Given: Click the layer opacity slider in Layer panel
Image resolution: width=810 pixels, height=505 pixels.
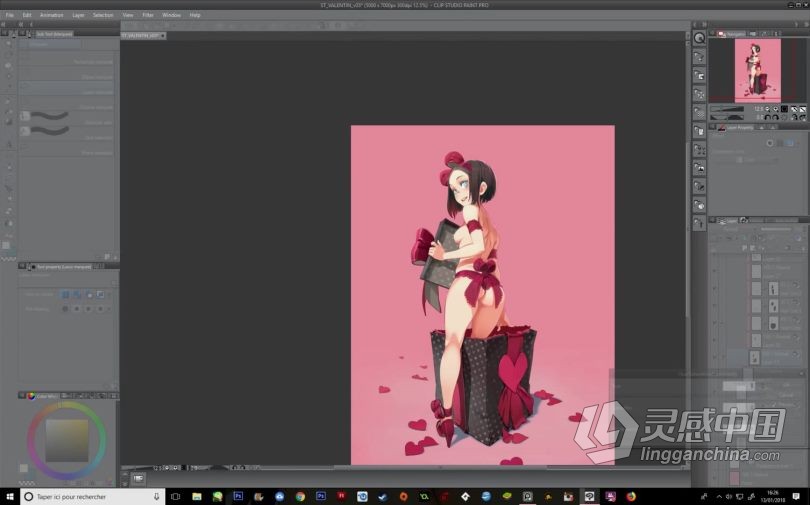Looking at the screenshot, I should tap(776, 230).
